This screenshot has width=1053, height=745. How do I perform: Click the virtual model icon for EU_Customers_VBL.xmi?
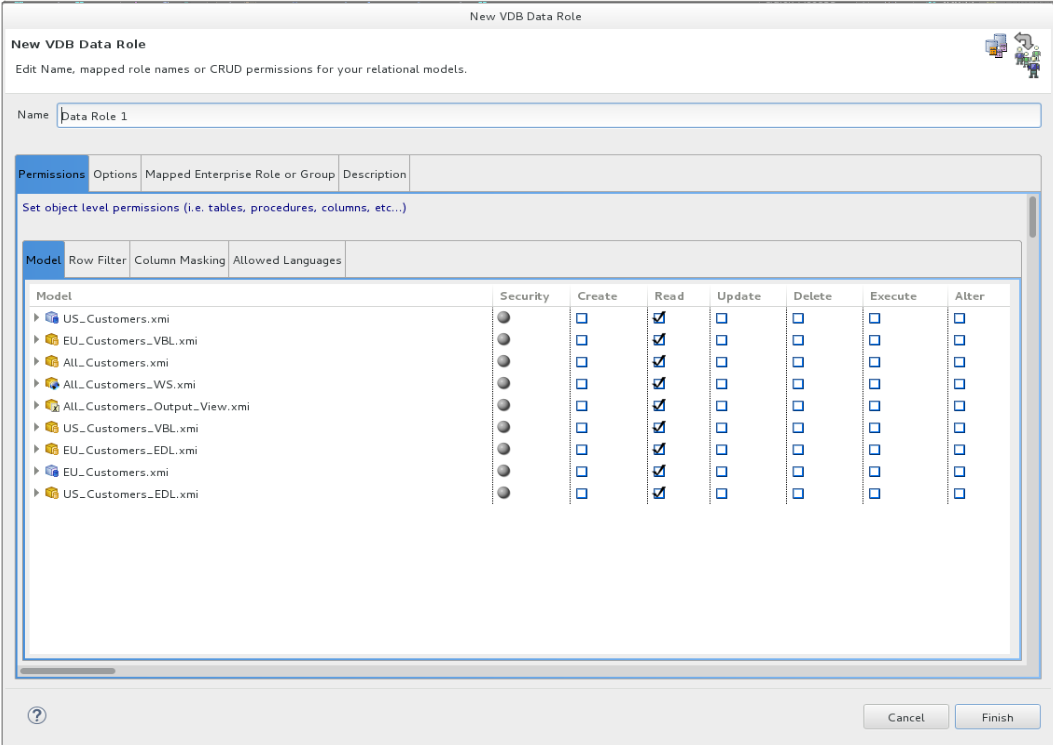[52, 339]
